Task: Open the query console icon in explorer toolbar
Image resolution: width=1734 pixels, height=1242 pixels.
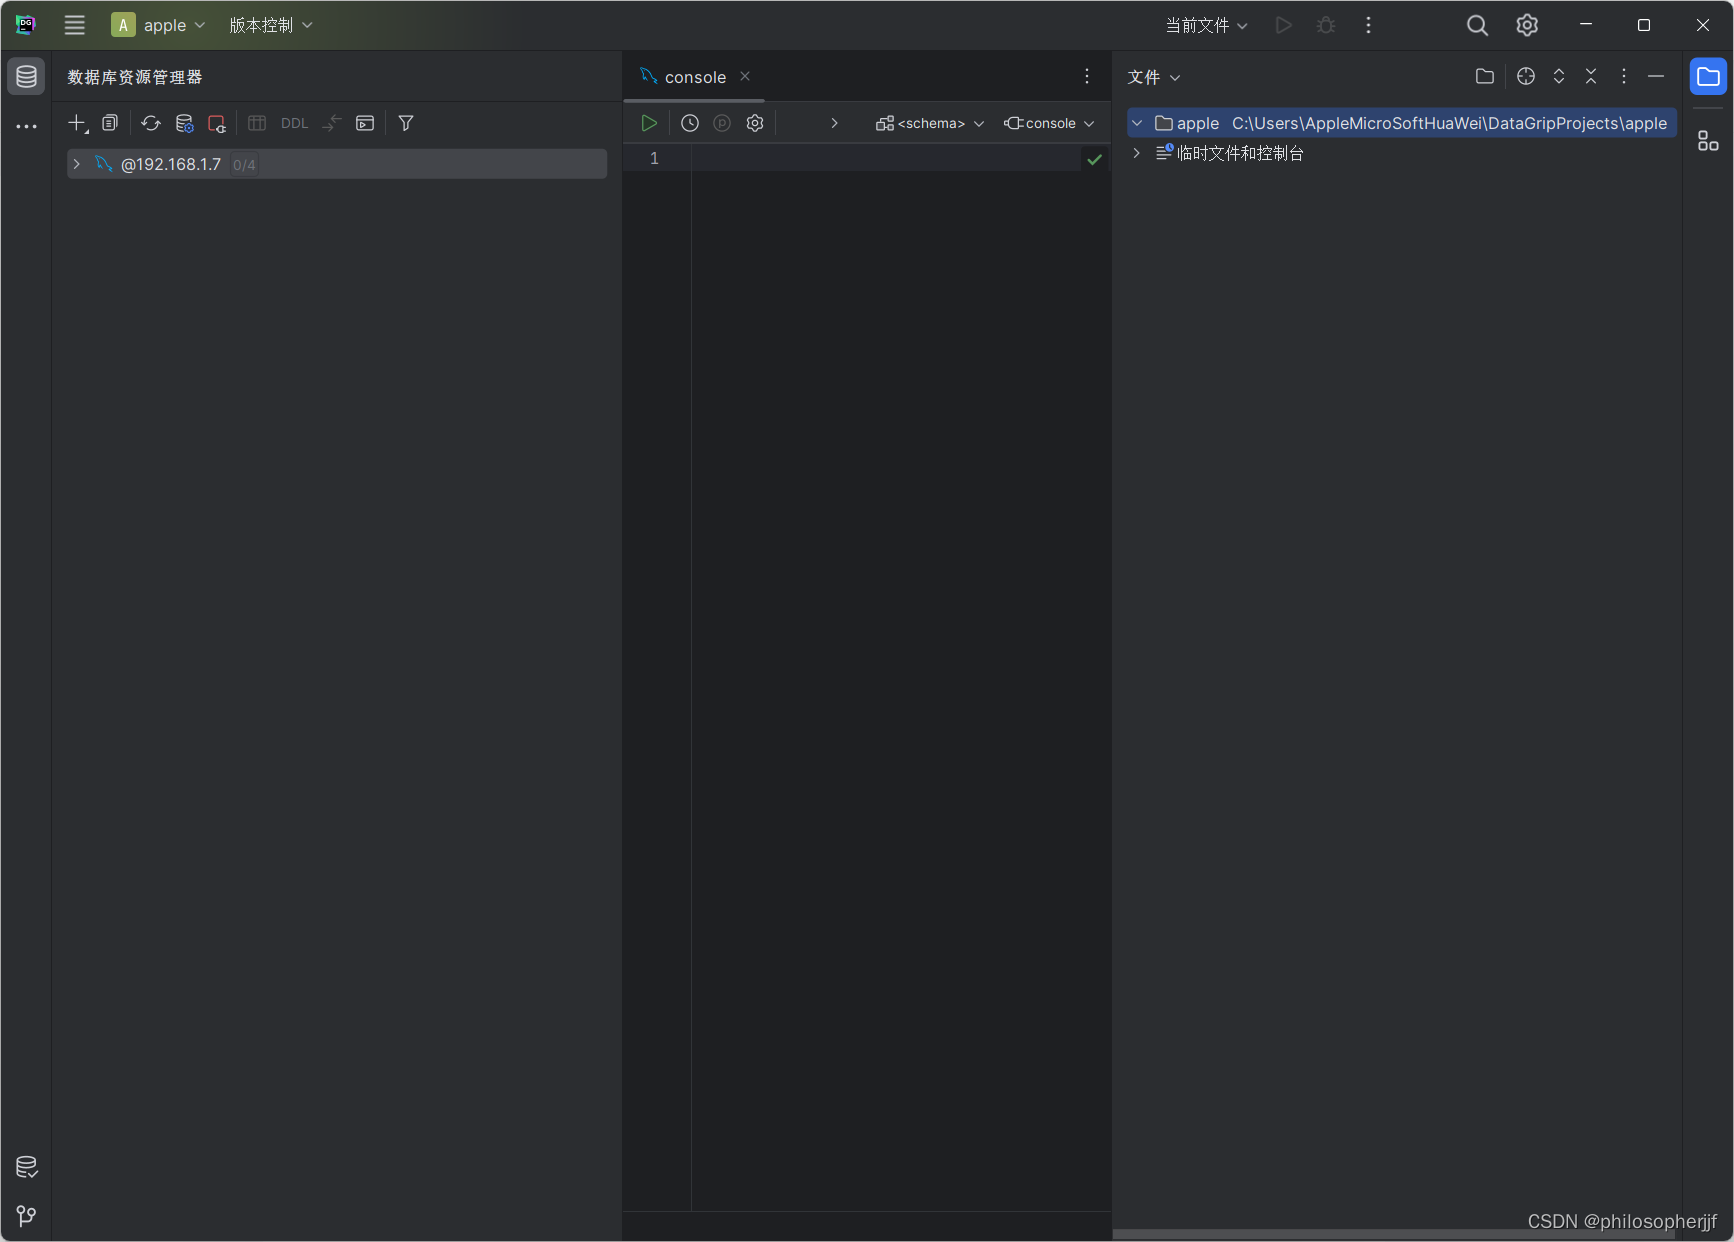Action: point(365,123)
